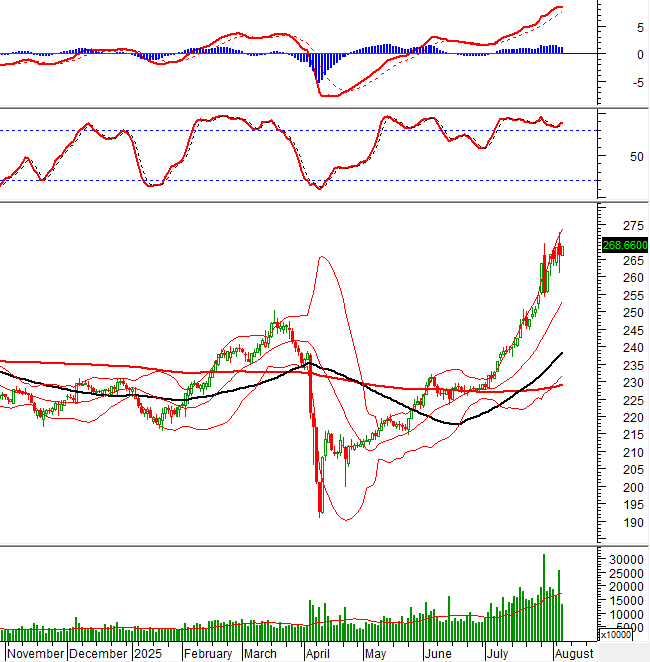Select the November label on the time axis
Screen dimensions: 650x662
[36, 654]
